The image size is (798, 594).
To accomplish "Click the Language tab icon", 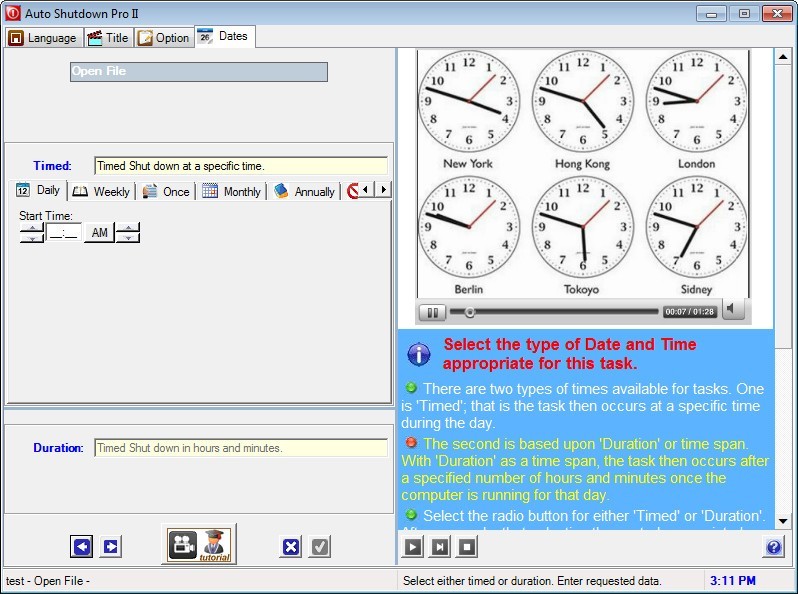I will coord(16,38).
